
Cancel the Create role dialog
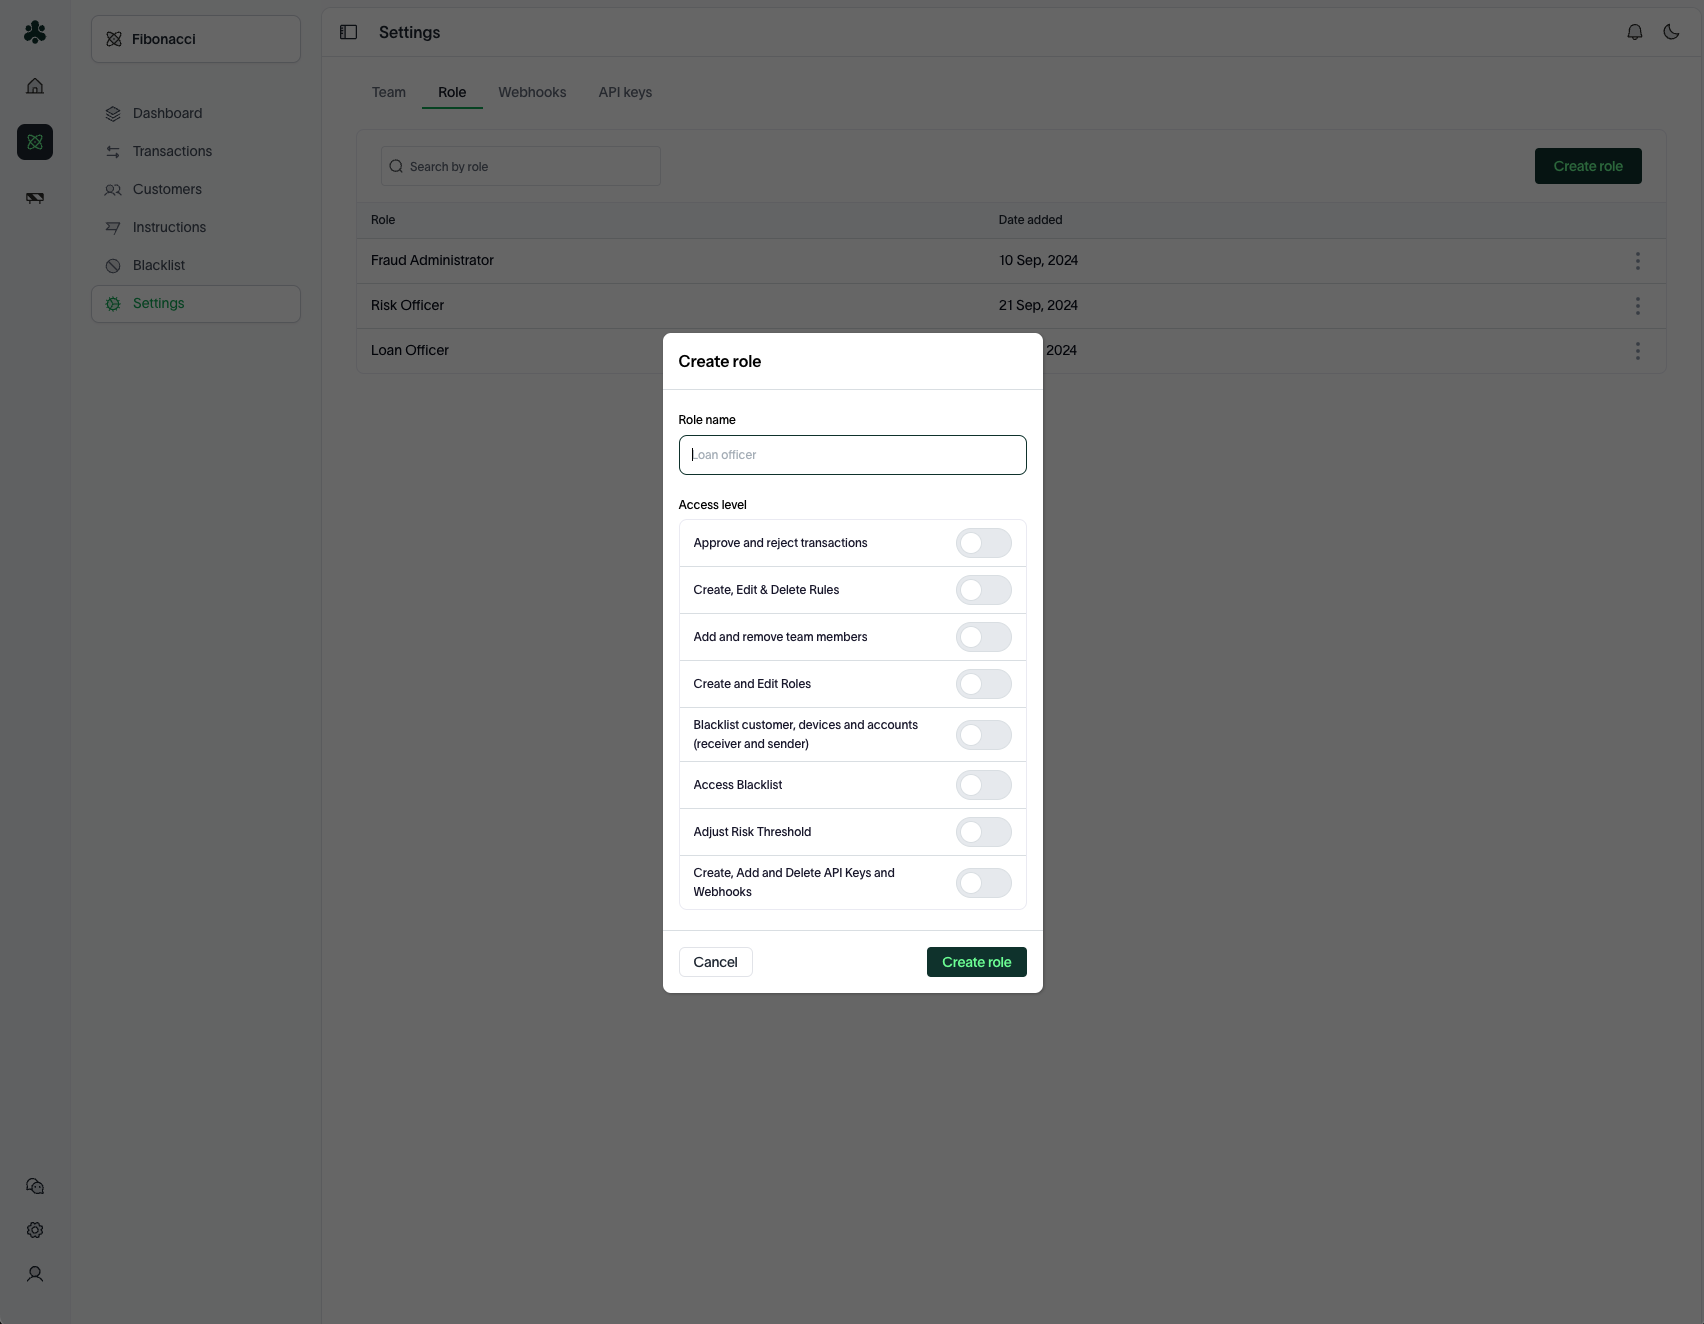pyautogui.click(x=715, y=962)
